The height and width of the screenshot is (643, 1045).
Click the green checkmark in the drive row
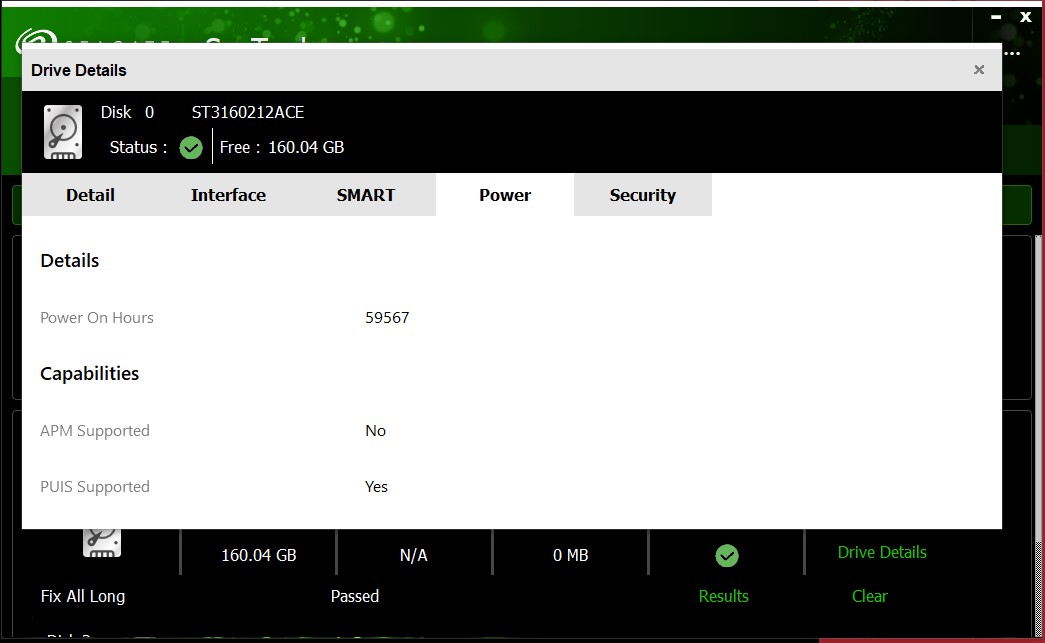tap(727, 555)
